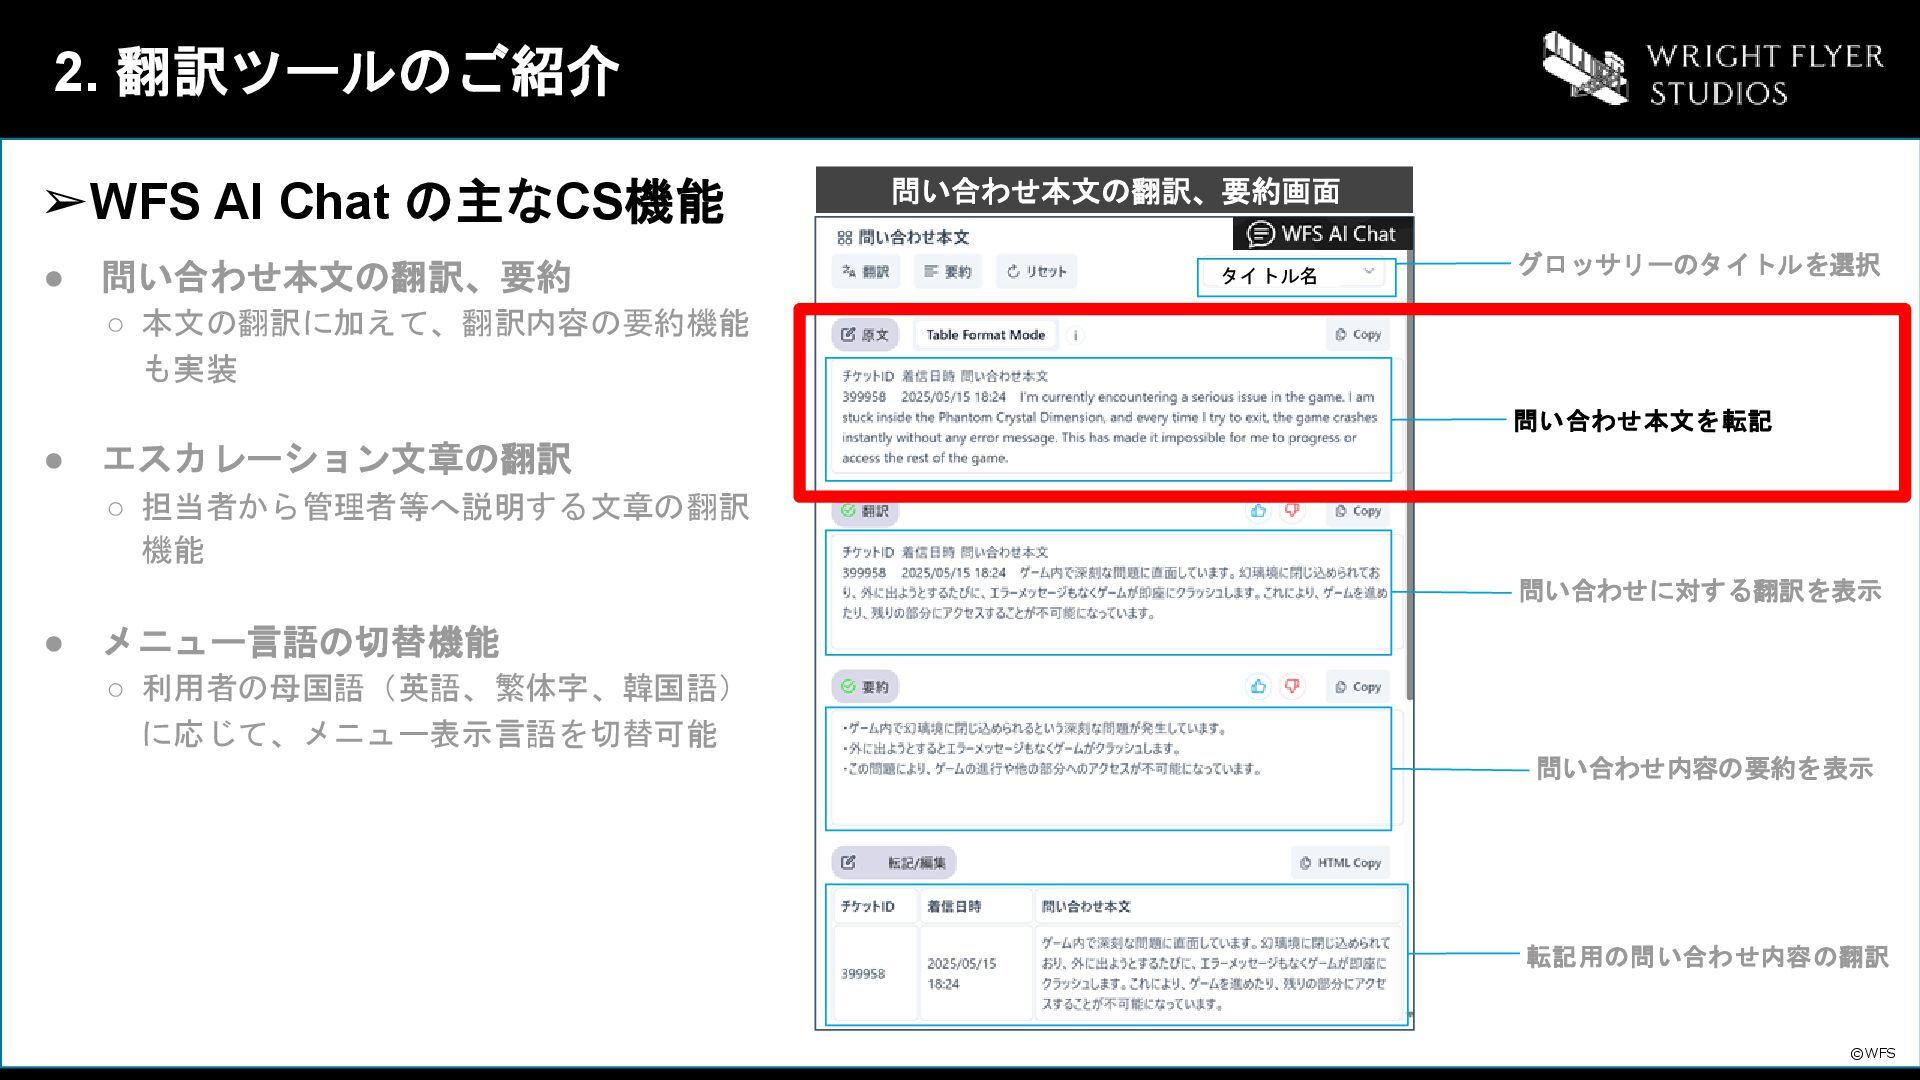Select the 原文 edit button
Image resolution: width=1920 pixels, height=1080 pixels.
(865, 335)
